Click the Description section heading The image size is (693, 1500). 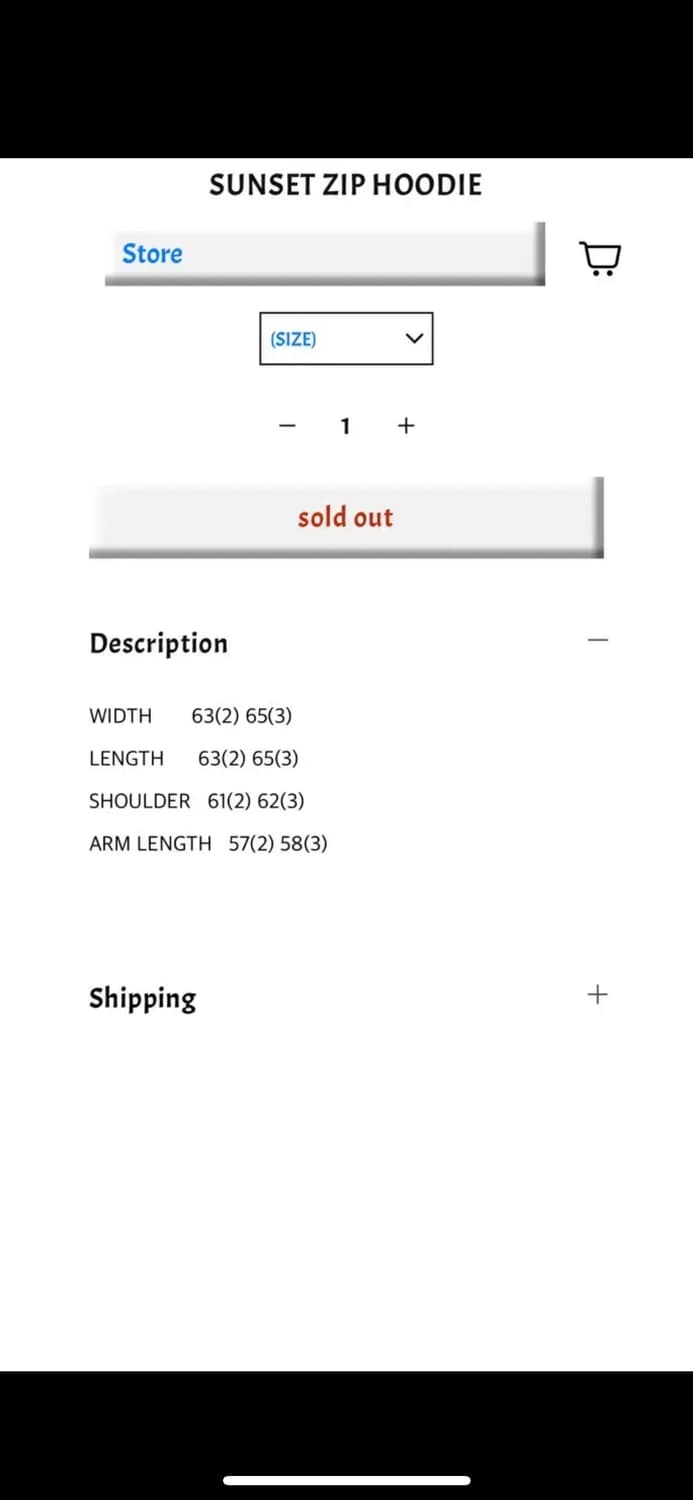point(159,643)
